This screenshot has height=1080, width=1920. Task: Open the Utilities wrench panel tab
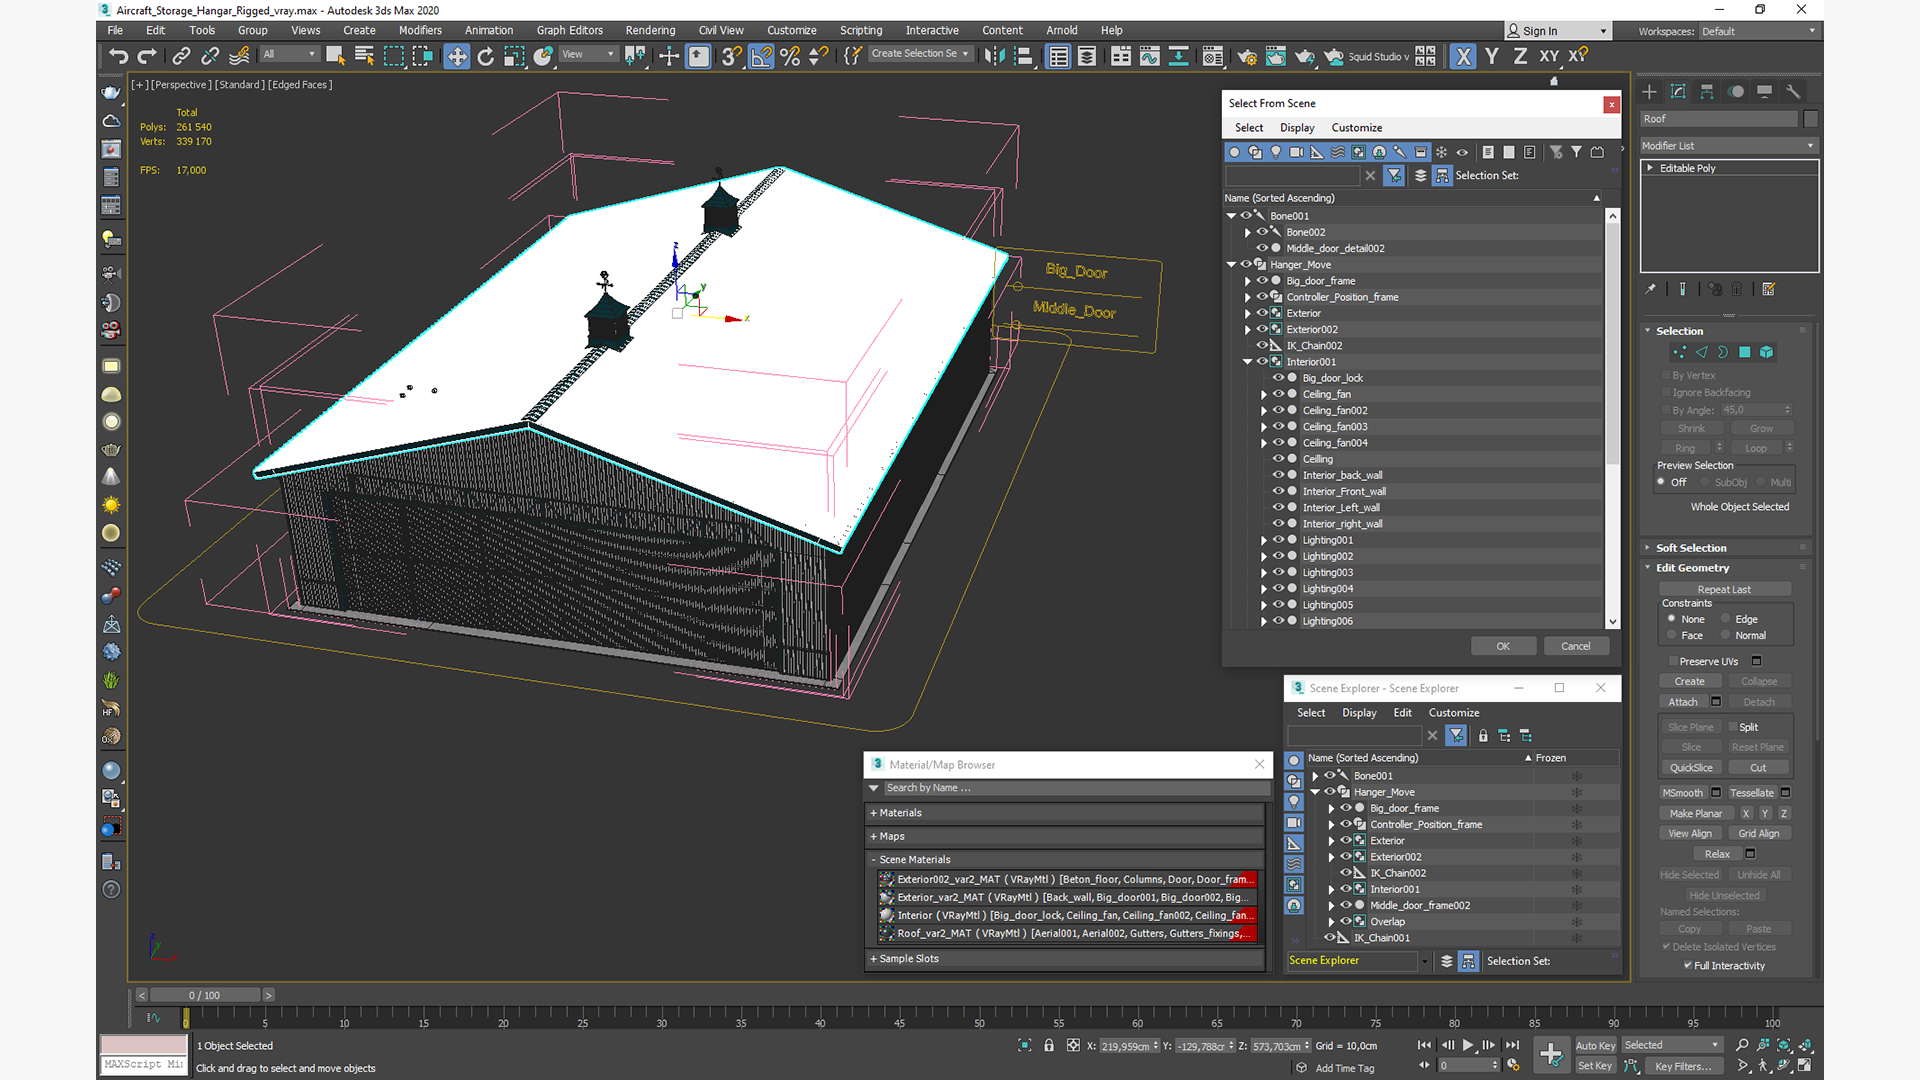(1793, 91)
